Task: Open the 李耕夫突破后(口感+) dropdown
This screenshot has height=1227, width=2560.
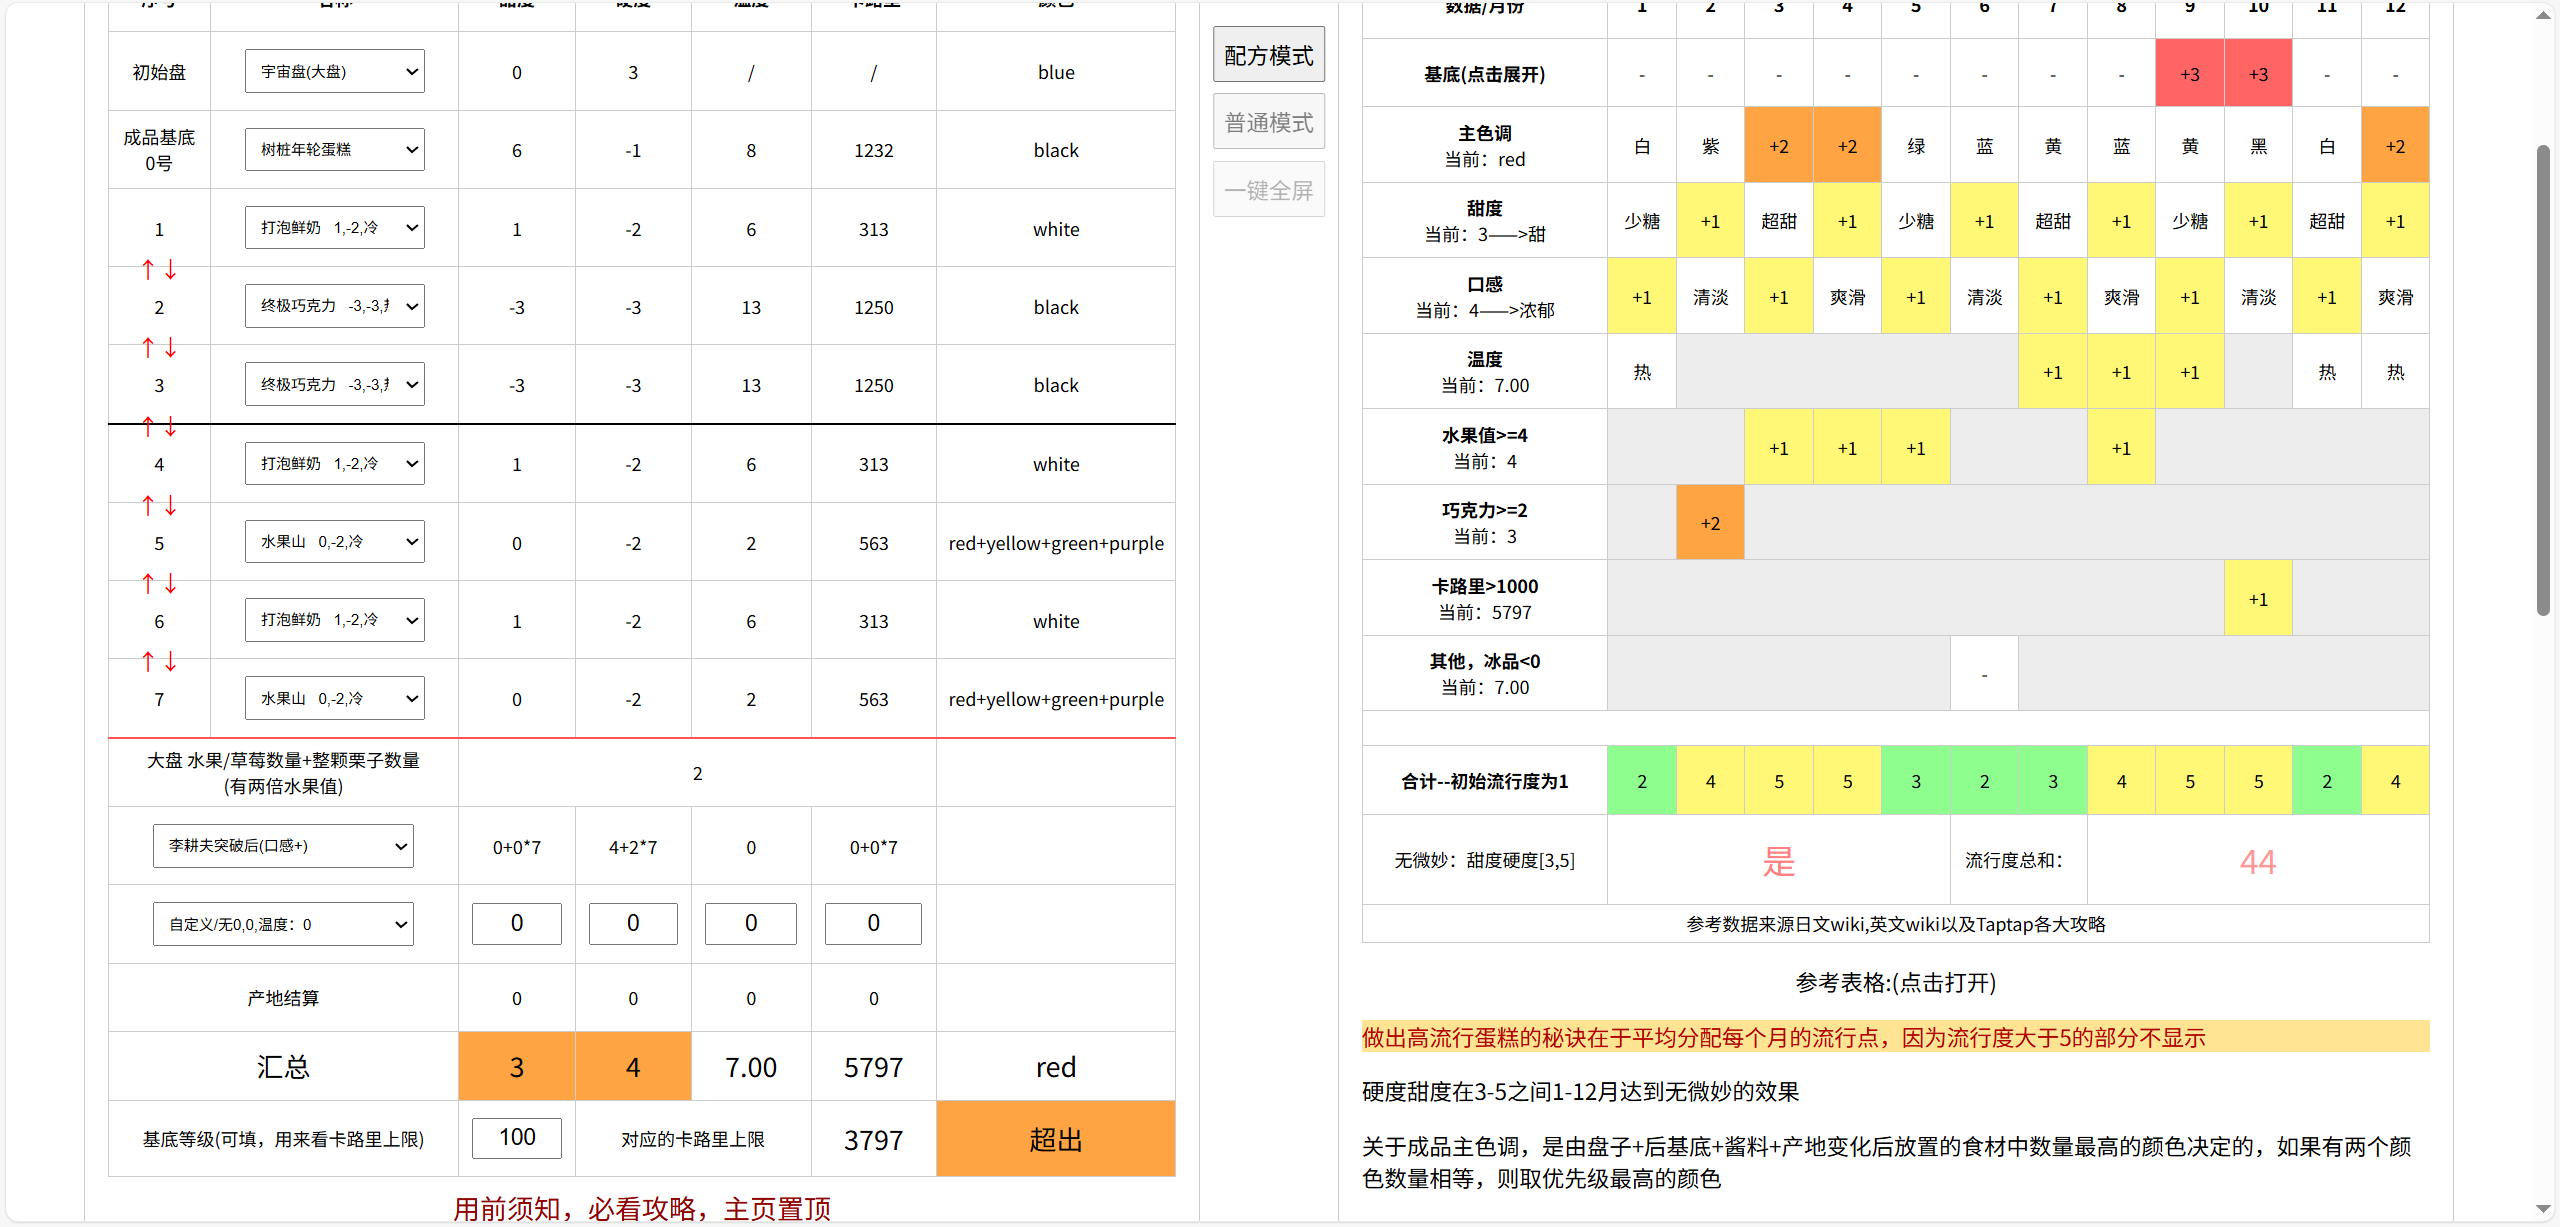Action: click(x=283, y=846)
